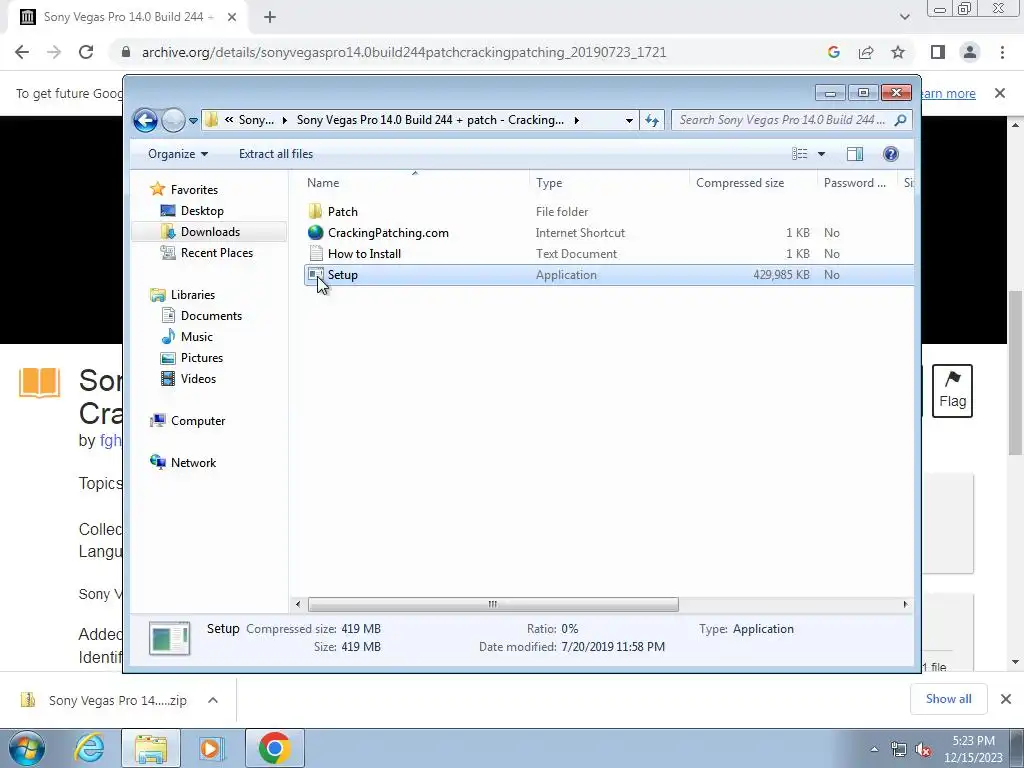Click the Explorer back navigation arrow

(x=145, y=120)
